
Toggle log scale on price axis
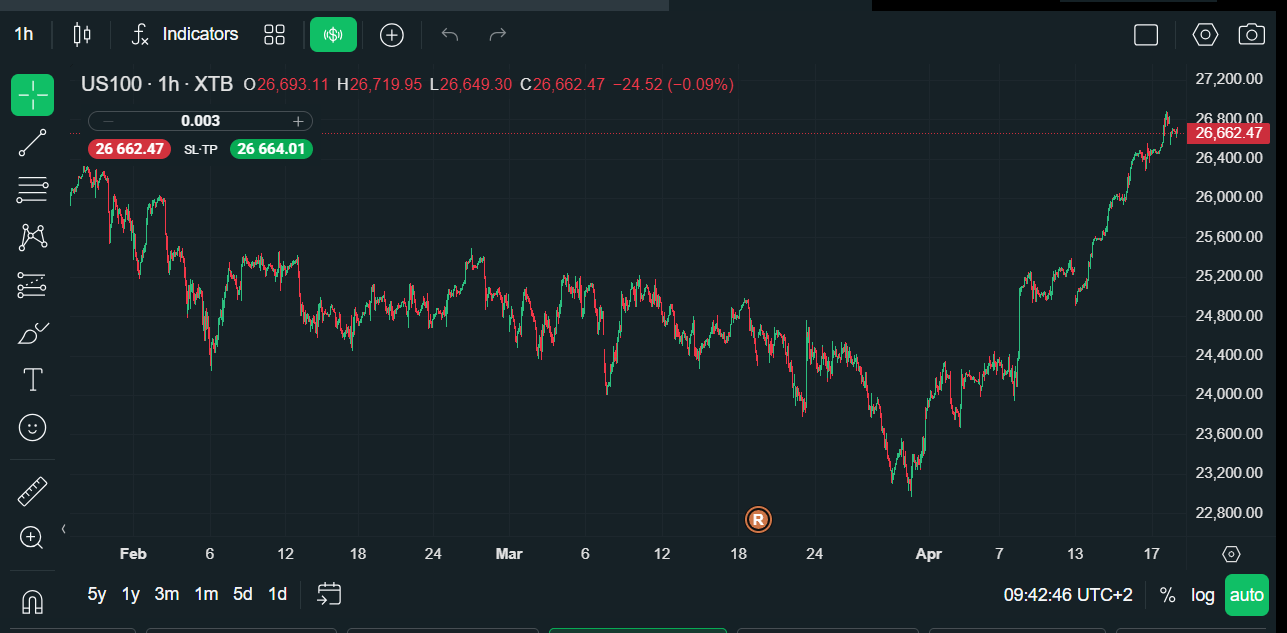point(1202,595)
